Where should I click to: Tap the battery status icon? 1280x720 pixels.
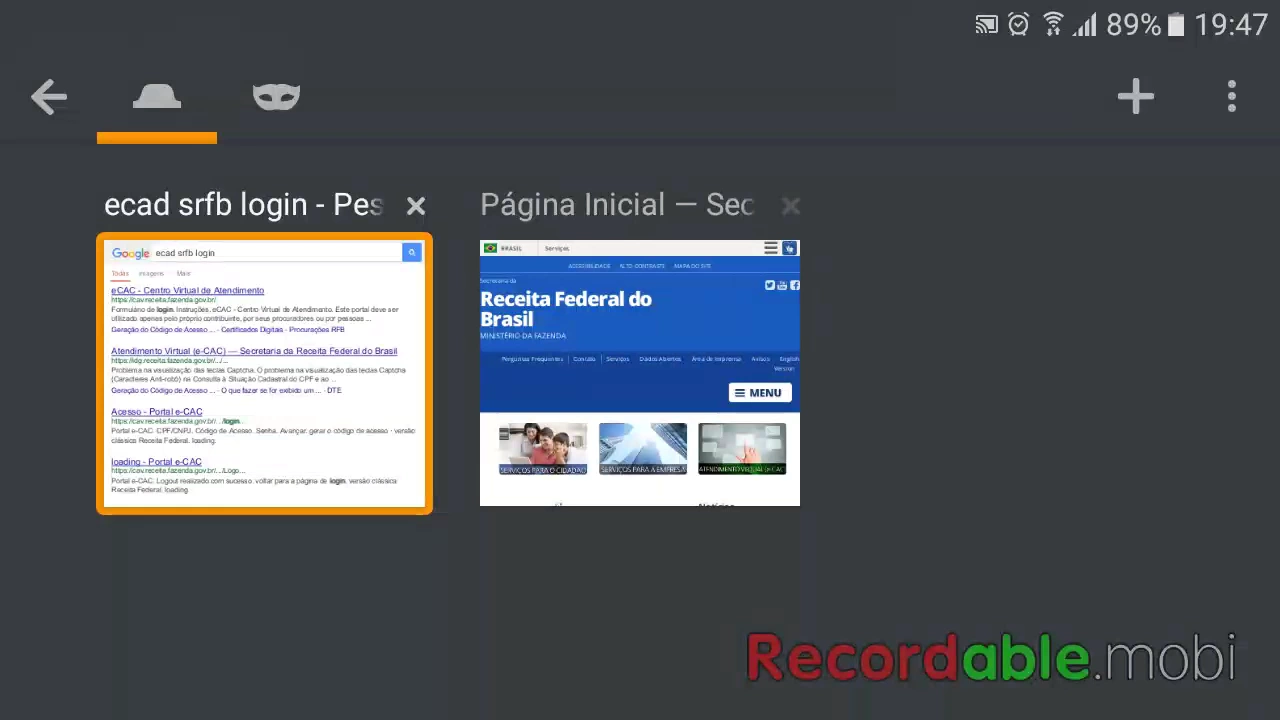pyautogui.click(x=1176, y=25)
